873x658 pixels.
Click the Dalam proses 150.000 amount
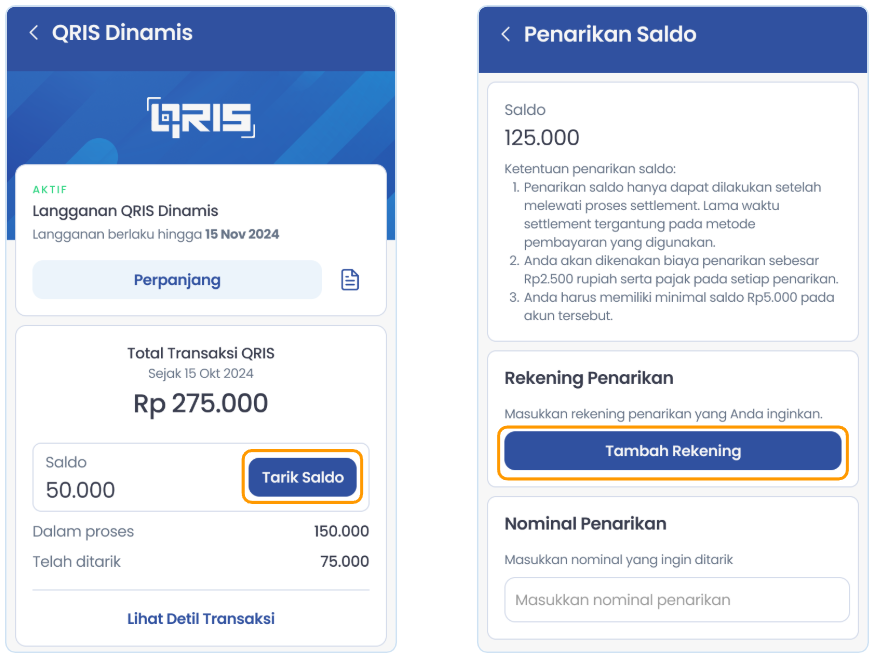click(341, 531)
